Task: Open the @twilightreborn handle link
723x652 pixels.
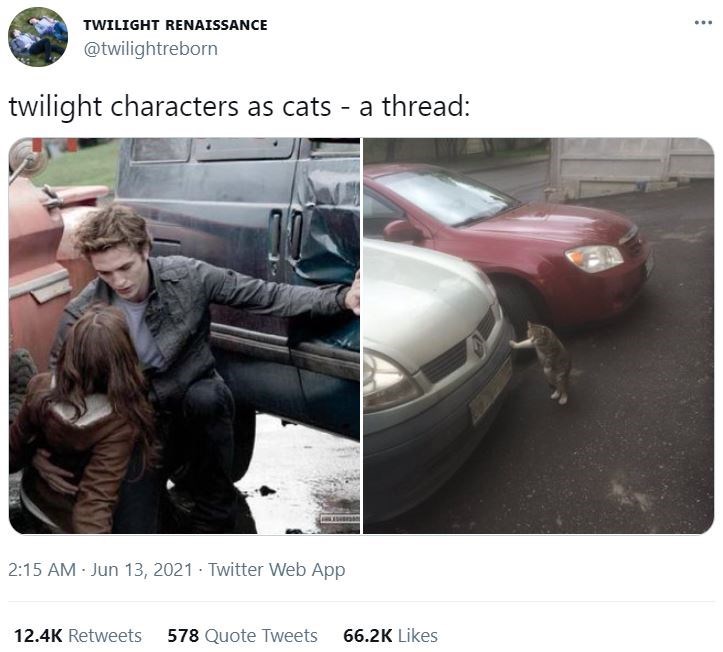Action: point(150,48)
